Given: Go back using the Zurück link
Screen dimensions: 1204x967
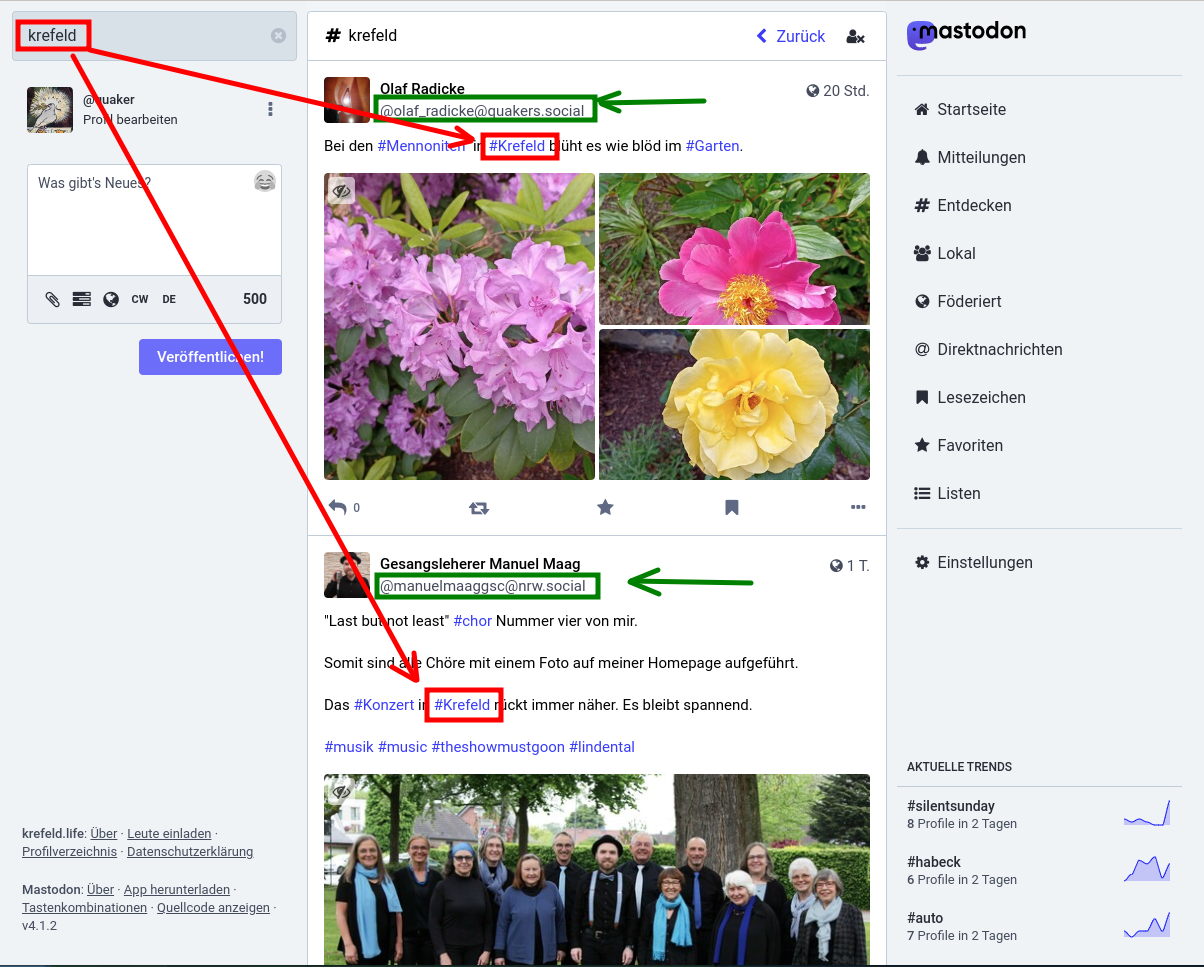Looking at the screenshot, I should click(790, 36).
